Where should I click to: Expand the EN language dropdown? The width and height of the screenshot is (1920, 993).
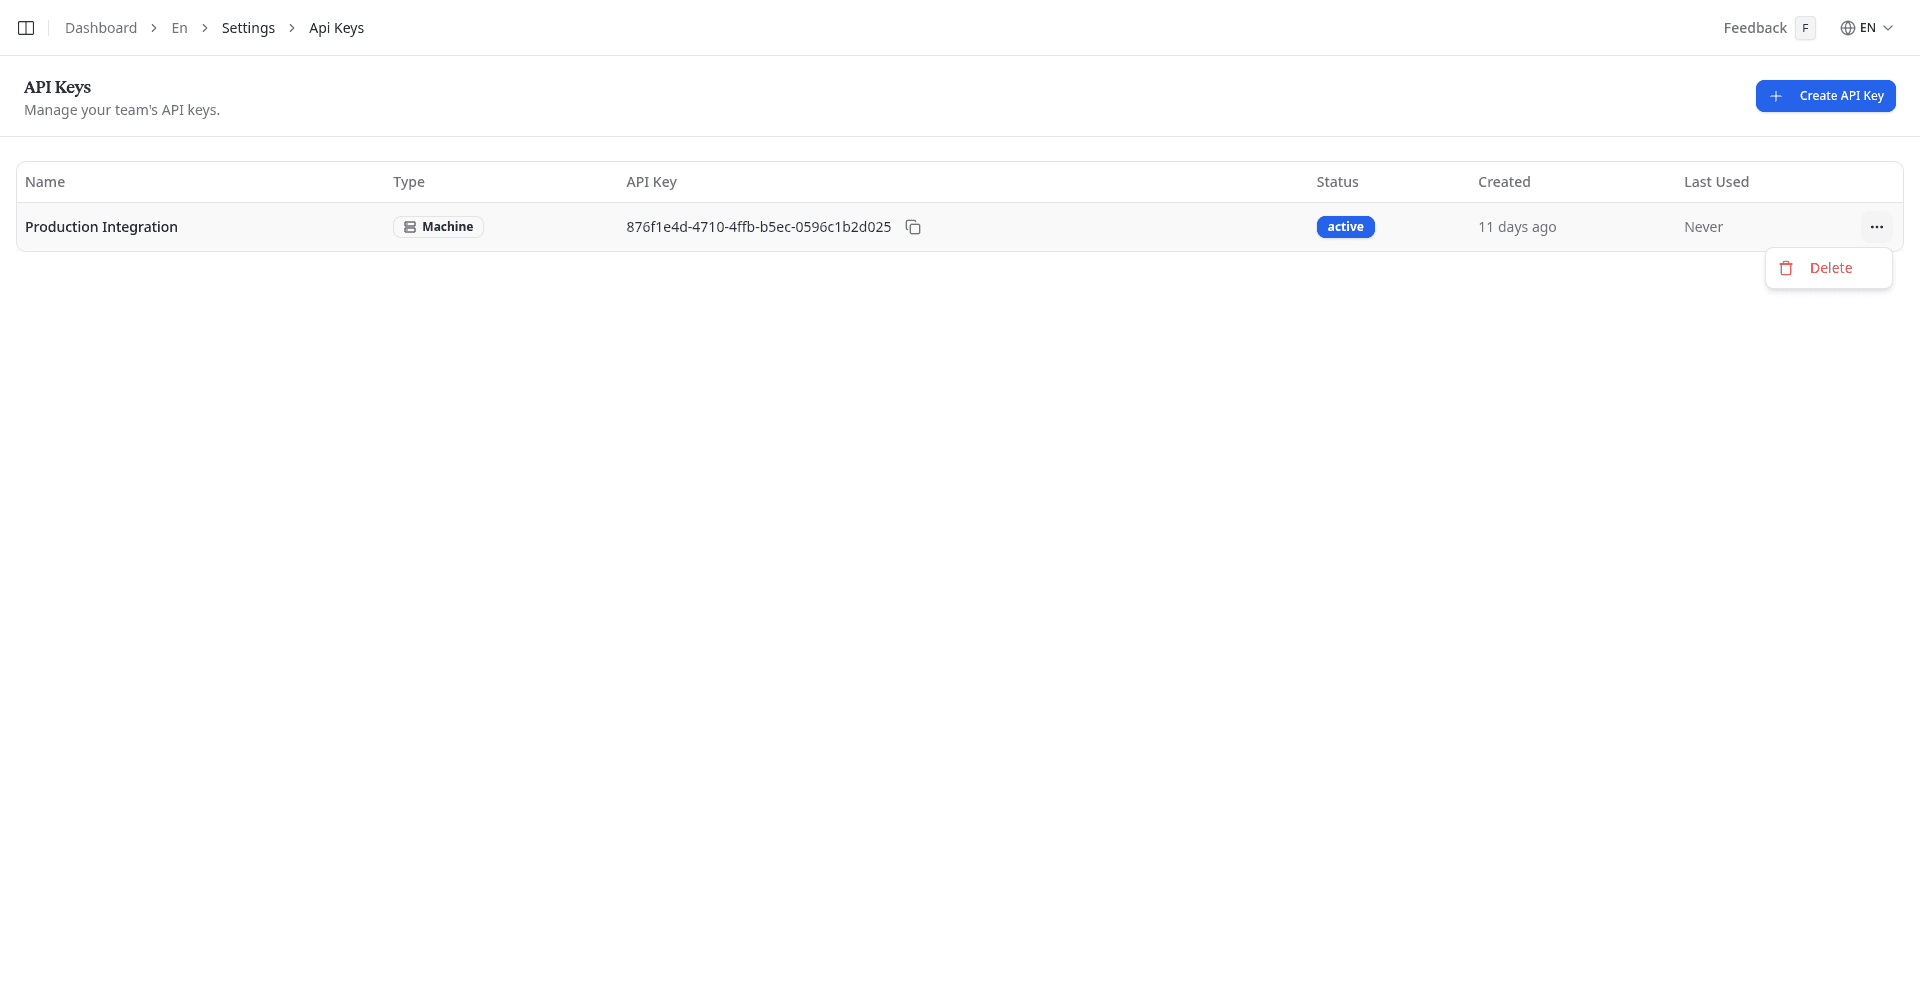(1868, 28)
